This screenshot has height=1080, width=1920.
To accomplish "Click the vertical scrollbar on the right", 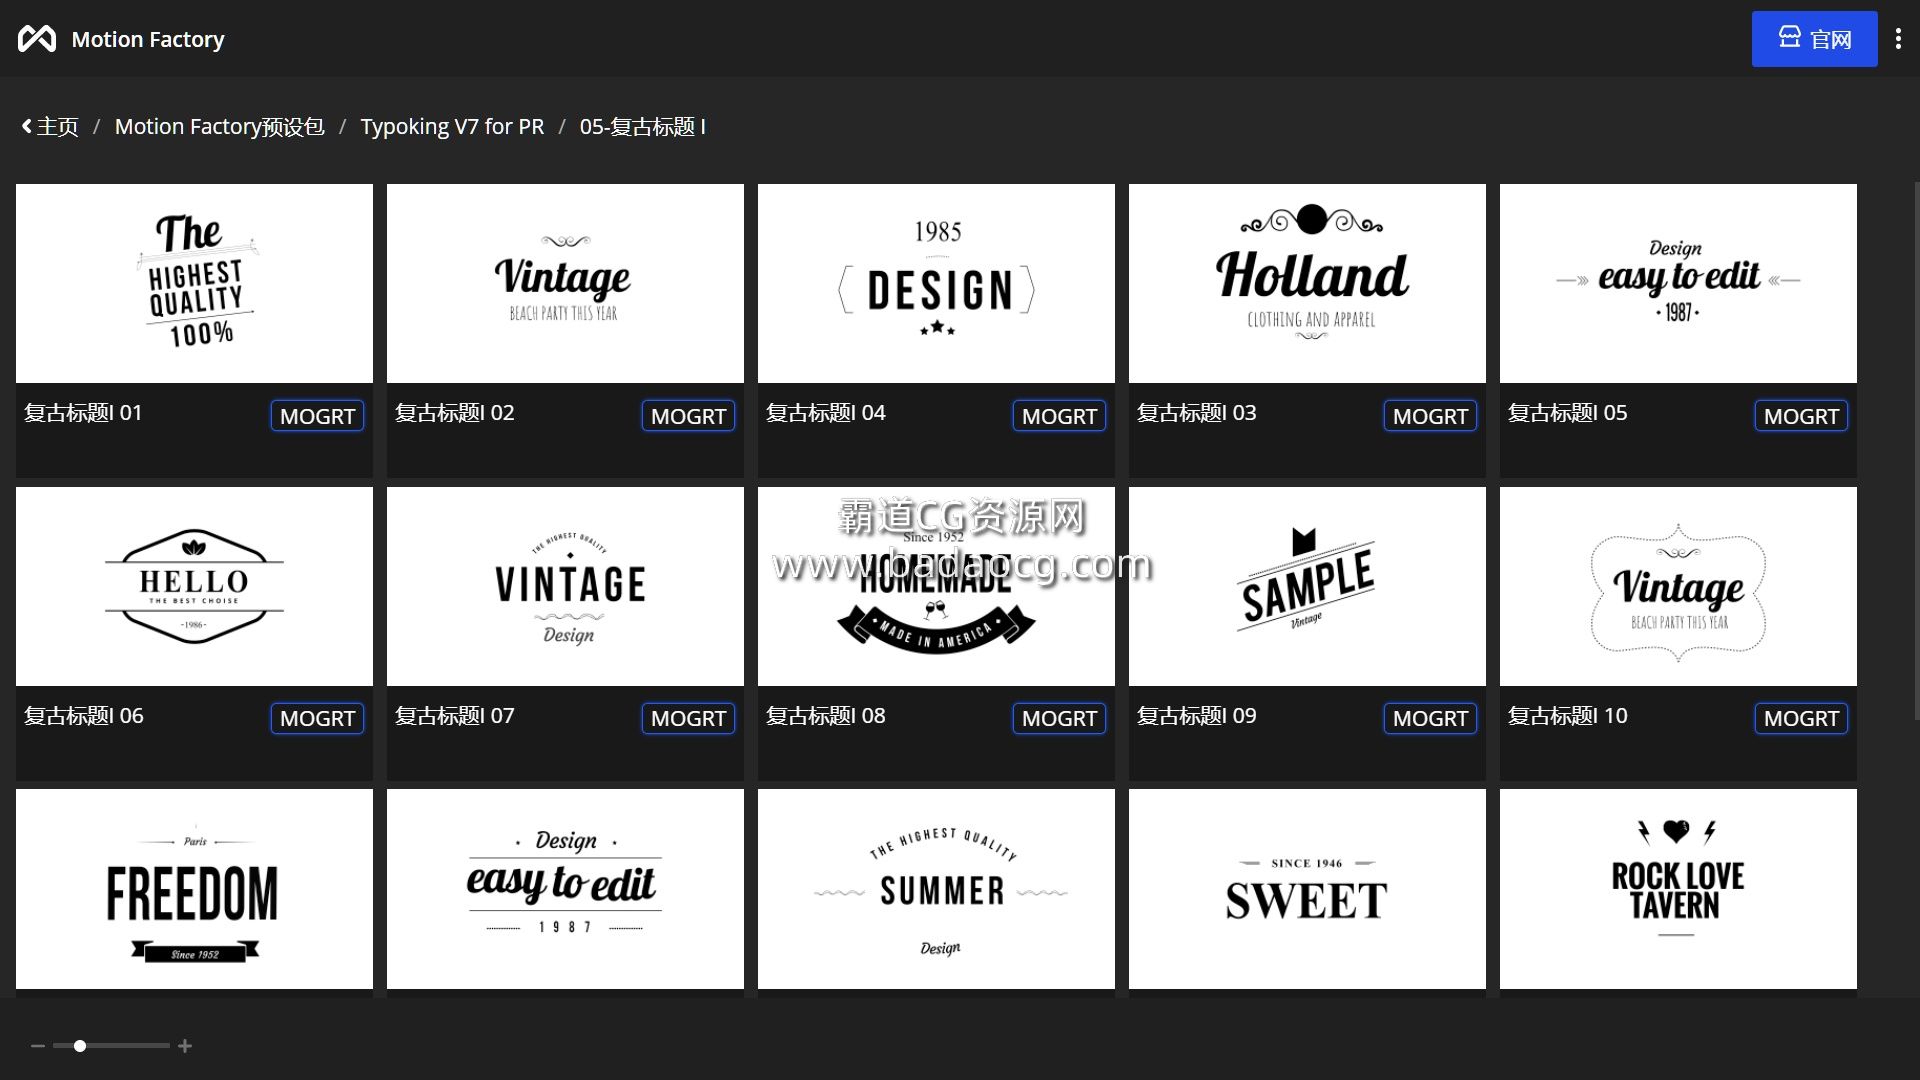I will tap(1916, 450).
